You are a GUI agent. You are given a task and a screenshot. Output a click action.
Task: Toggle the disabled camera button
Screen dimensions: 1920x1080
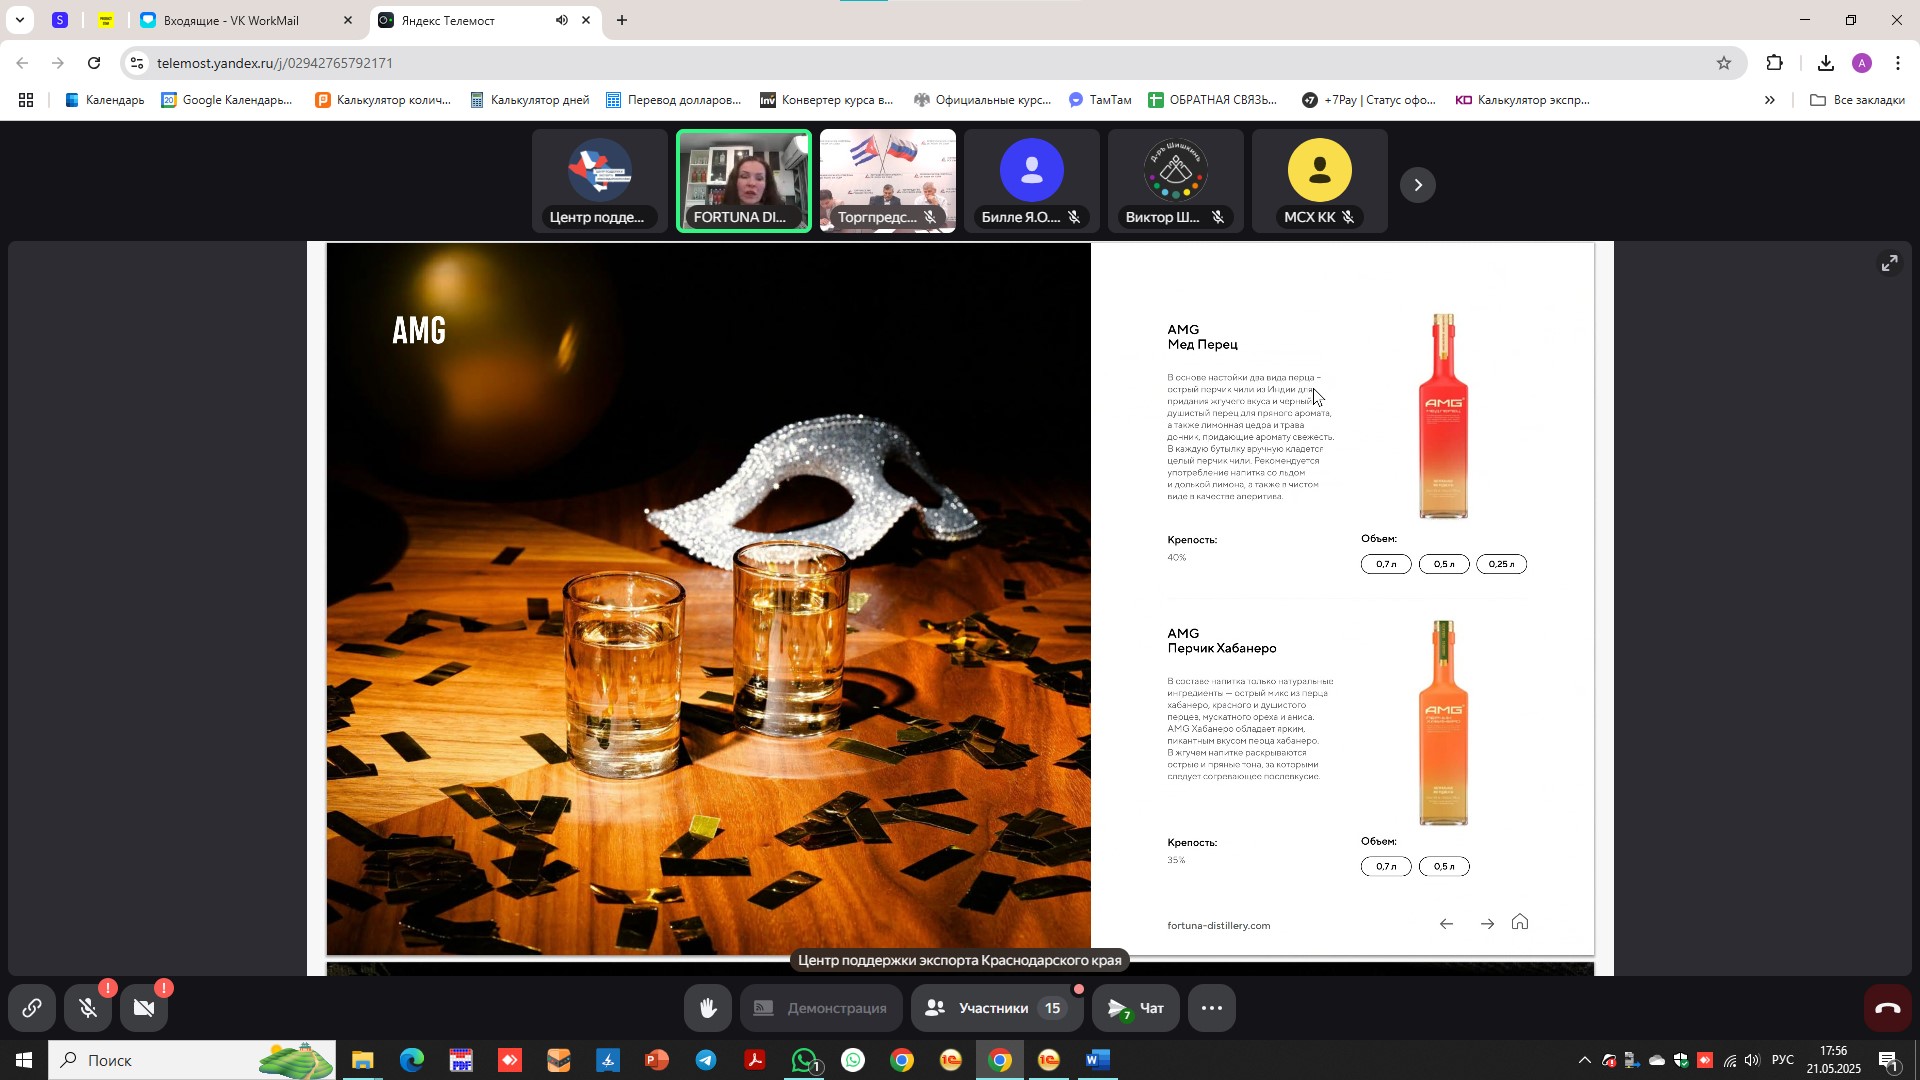[144, 1008]
